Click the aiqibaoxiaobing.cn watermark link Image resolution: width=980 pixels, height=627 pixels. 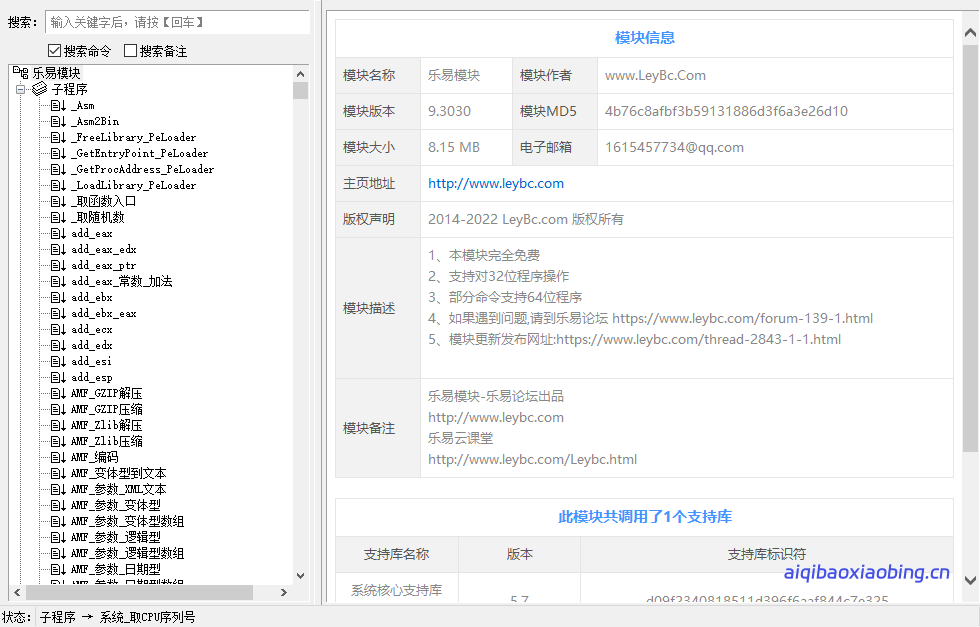(869, 573)
